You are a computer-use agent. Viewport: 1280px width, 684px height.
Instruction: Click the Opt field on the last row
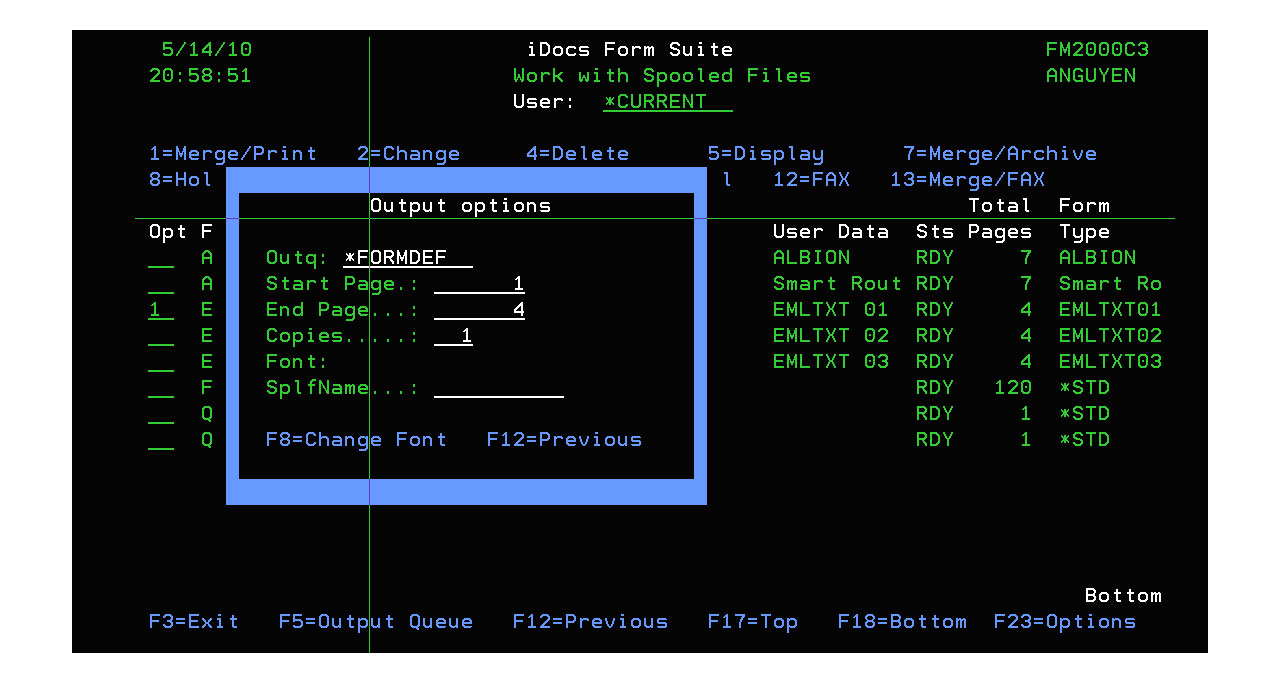click(x=160, y=440)
